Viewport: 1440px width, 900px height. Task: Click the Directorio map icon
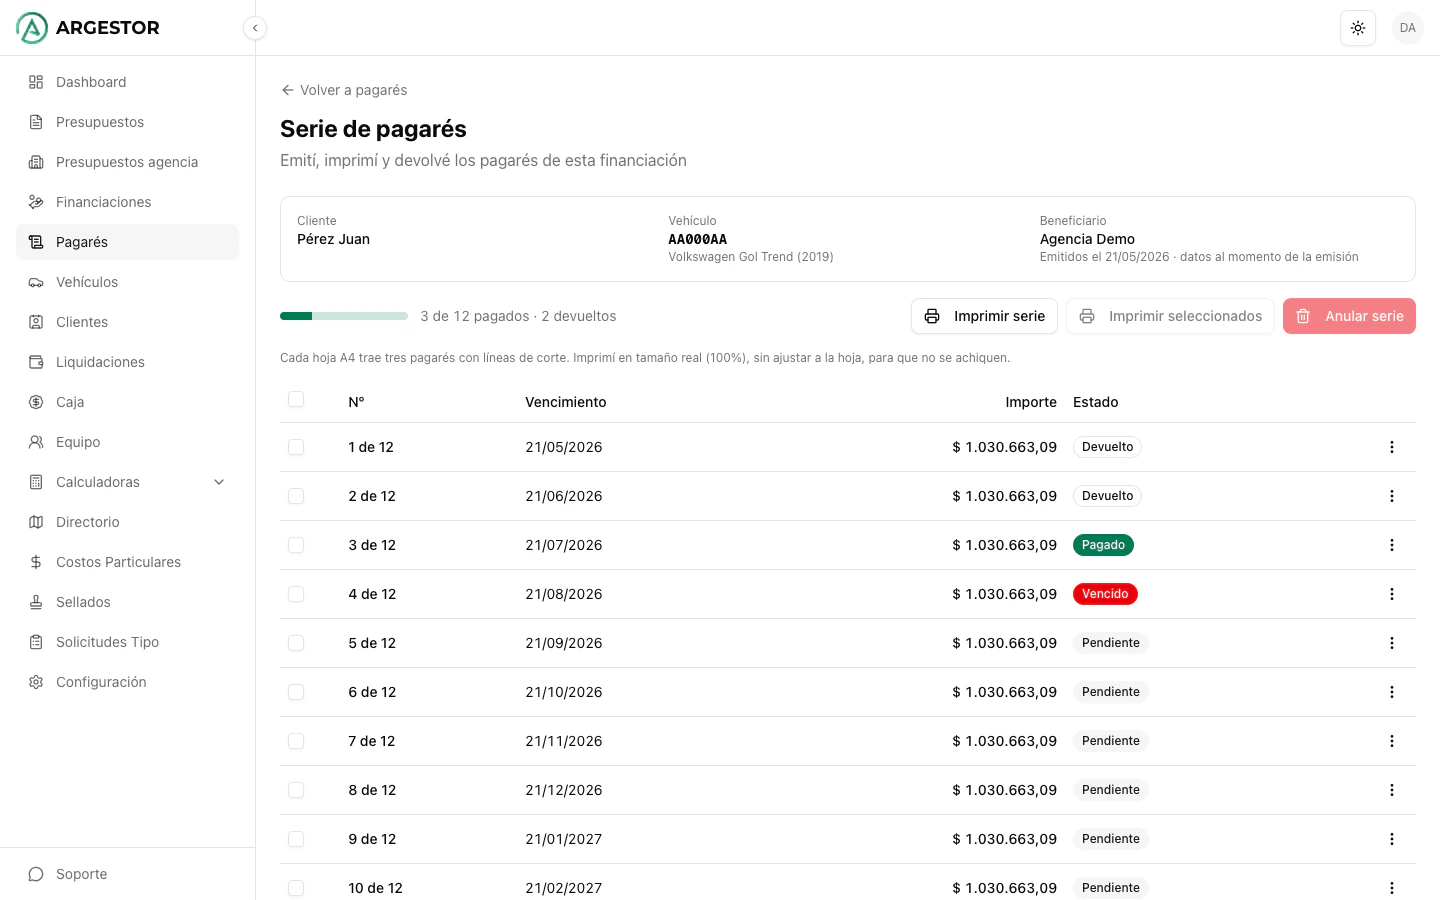tap(36, 522)
